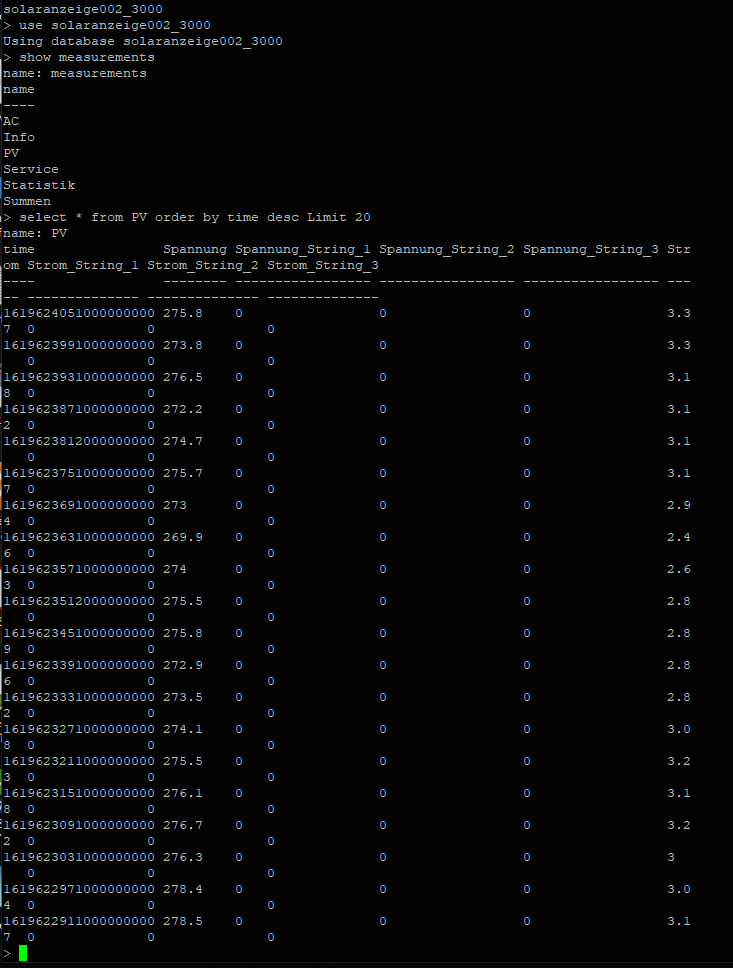Image resolution: width=733 pixels, height=968 pixels.
Task: Click the 'time' column header
Action: point(19,249)
